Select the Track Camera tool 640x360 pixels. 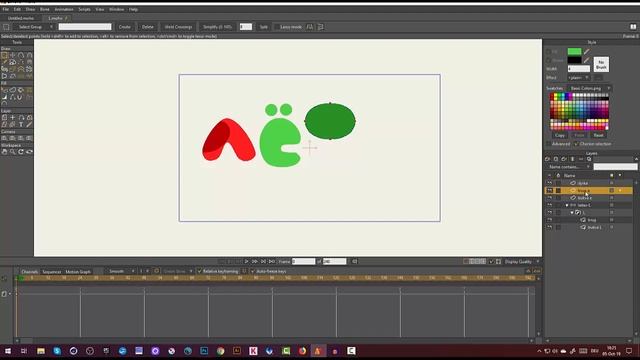pos(4,138)
